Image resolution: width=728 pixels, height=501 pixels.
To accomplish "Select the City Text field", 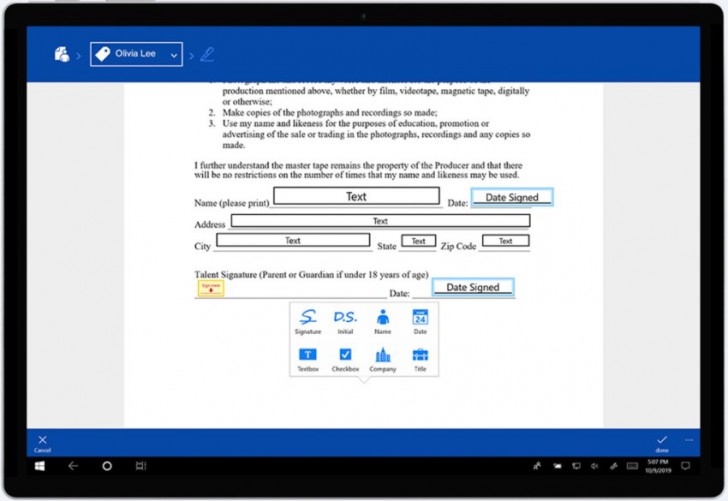I will pyautogui.click(x=293, y=240).
